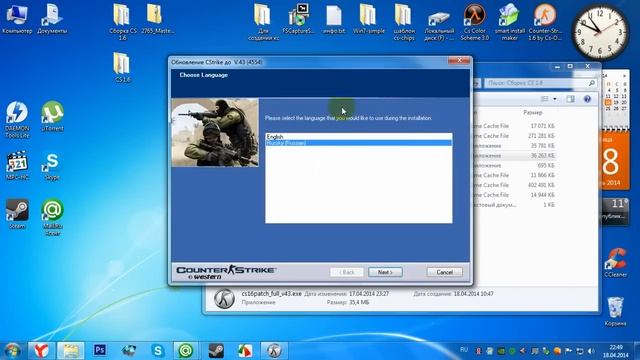Open the CCleaner desktop icon
The image size is (640, 360).
click(616, 262)
